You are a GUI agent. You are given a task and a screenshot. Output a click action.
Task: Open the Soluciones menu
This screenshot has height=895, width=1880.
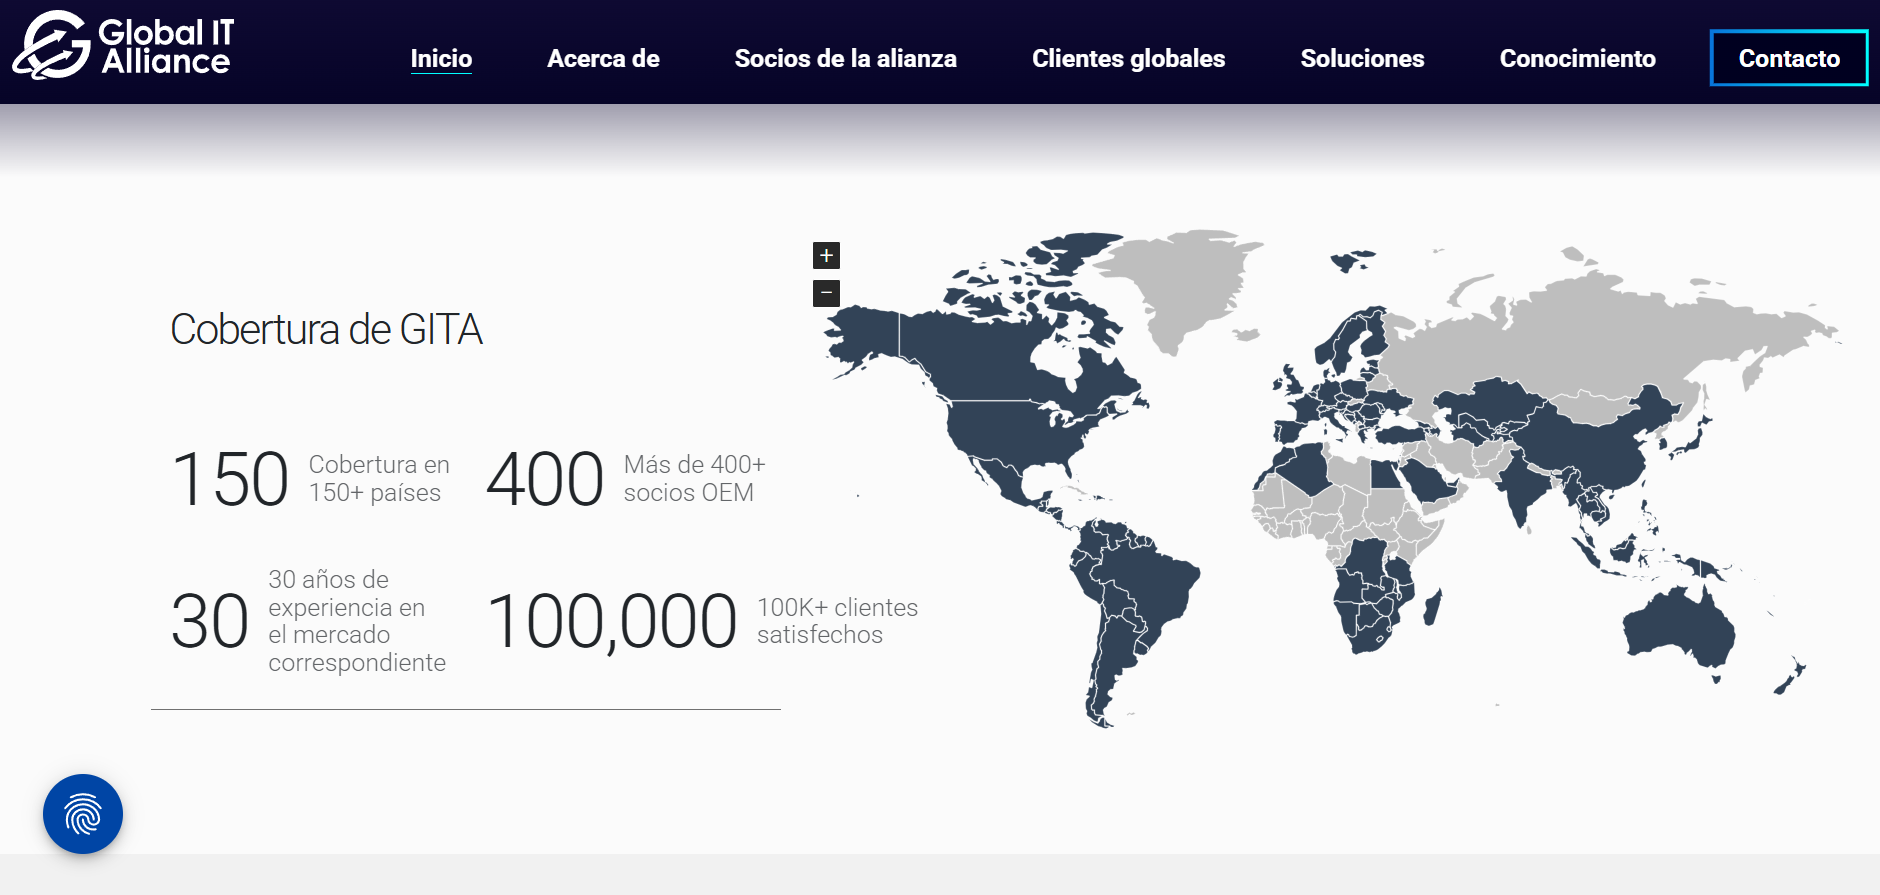(x=1362, y=58)
